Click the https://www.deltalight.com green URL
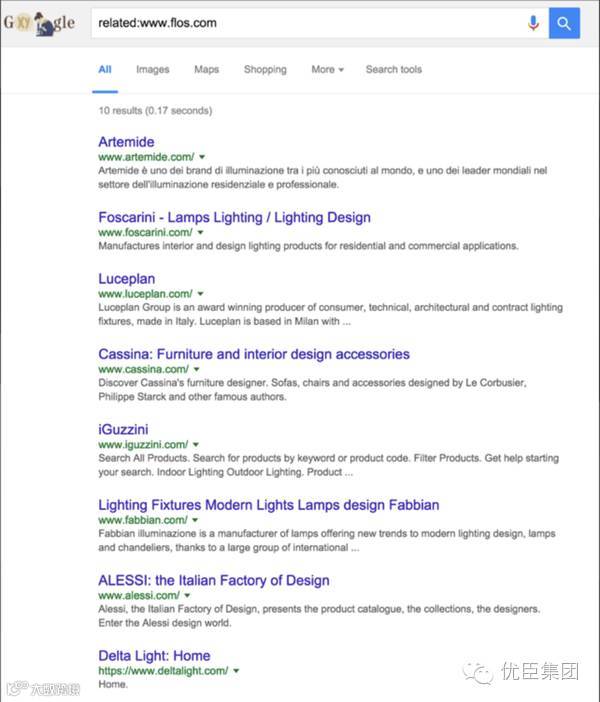The width and height of the screenshot is (600, 702). (163, 671)
